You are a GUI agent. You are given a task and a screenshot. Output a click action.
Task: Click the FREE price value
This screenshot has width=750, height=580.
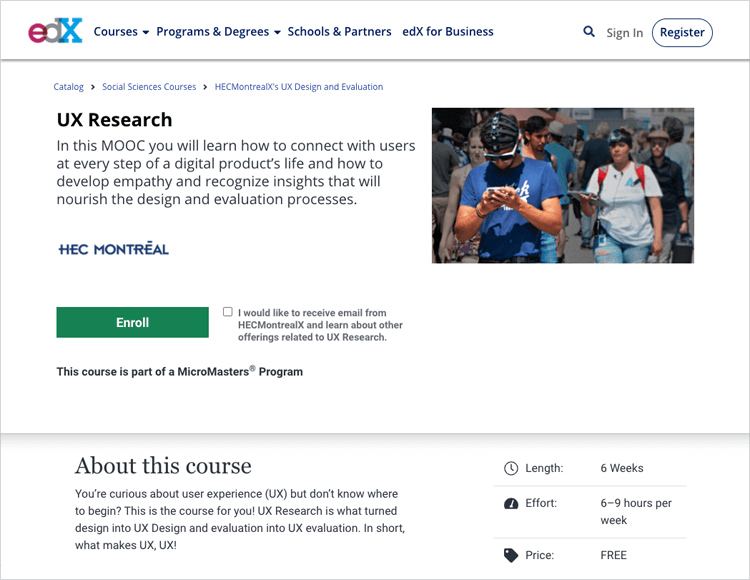pyautogui.click(x=614, y=555)
